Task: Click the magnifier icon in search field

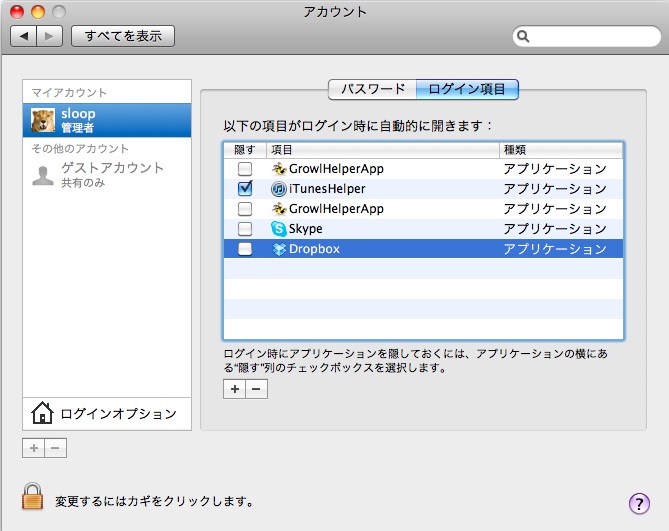Action: [523, 36]
